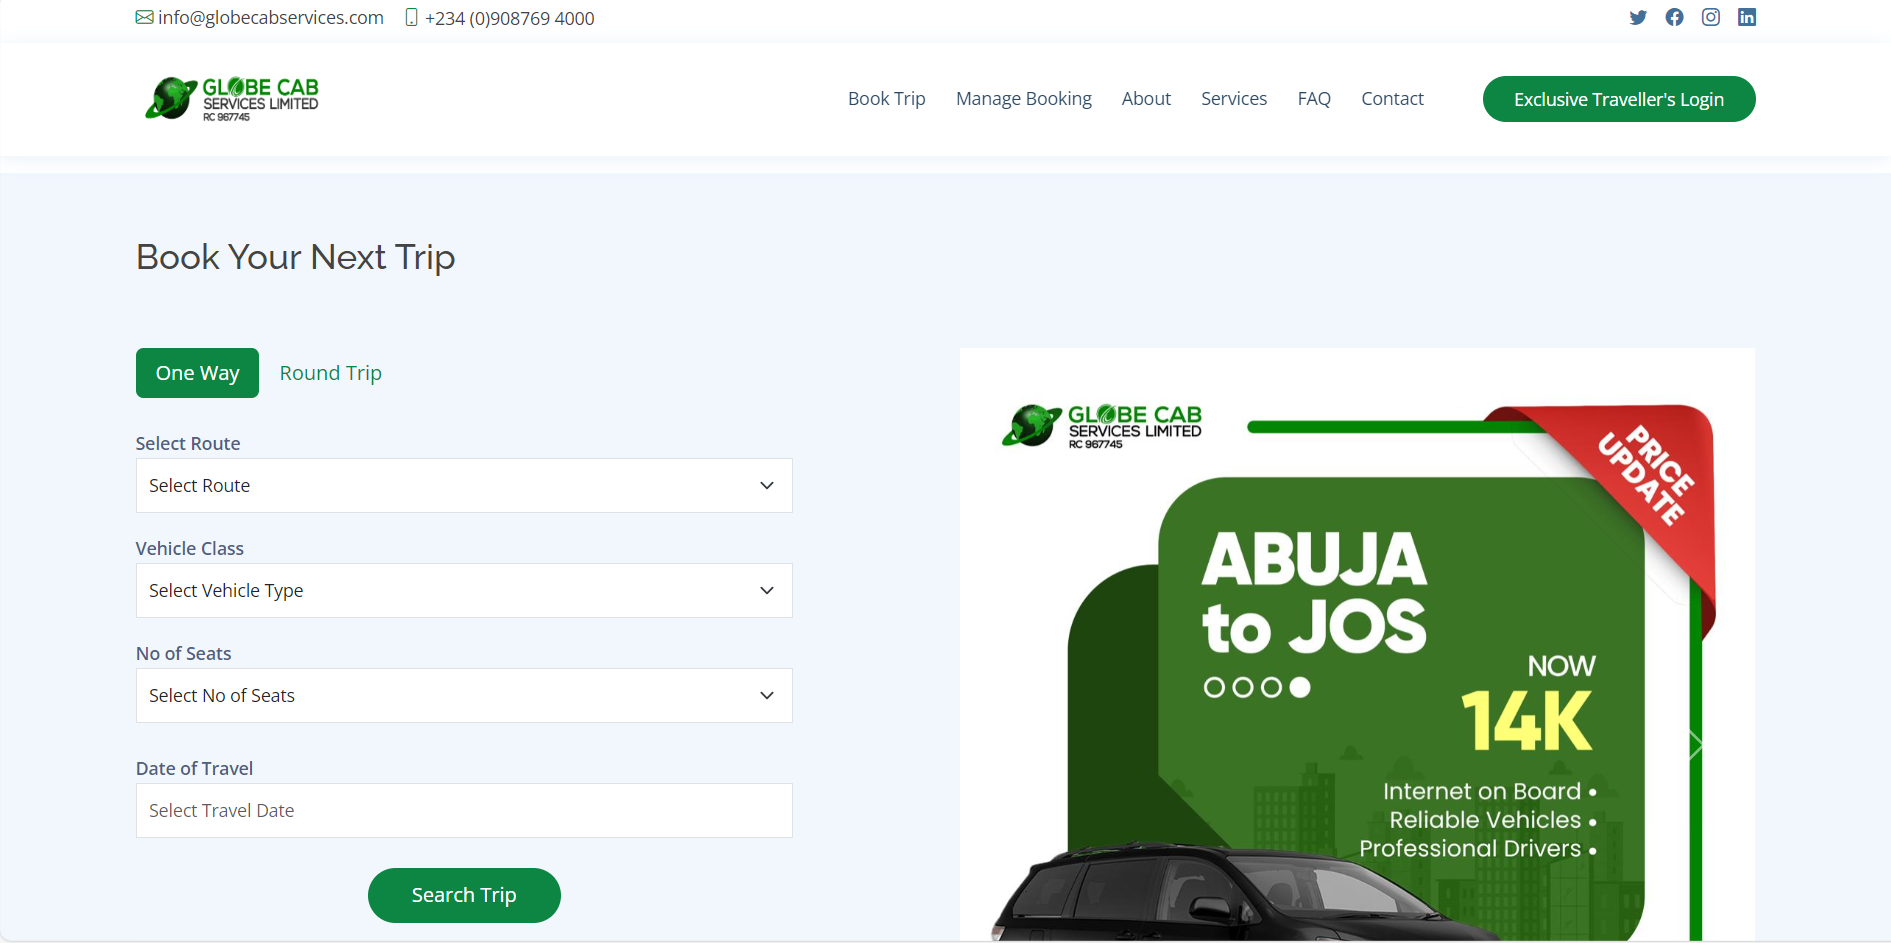This screenshot has height=943, width=1891.
Task: Open the Facebook social icon
Action: pos(1674,17)
